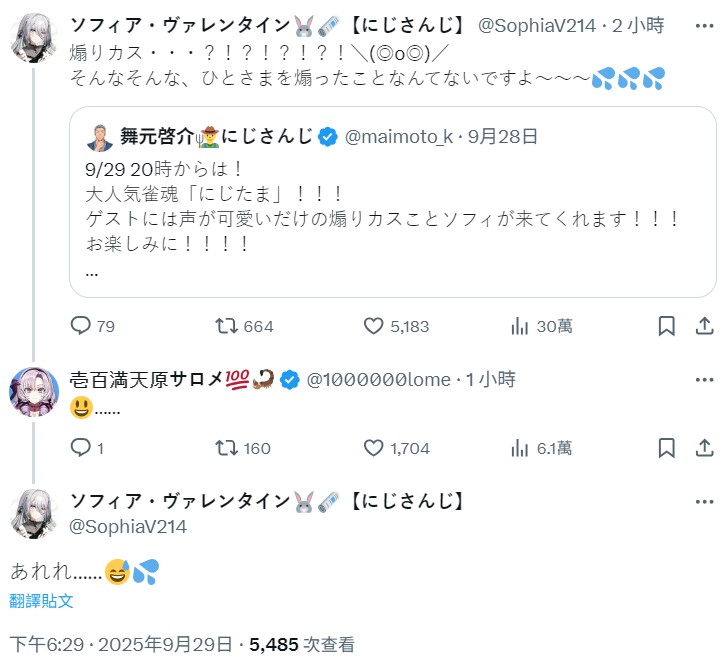The height and width of the screenshot is (664, 727).
Task: Bookmark Salome's tweet
Action: tap(666, 447)
